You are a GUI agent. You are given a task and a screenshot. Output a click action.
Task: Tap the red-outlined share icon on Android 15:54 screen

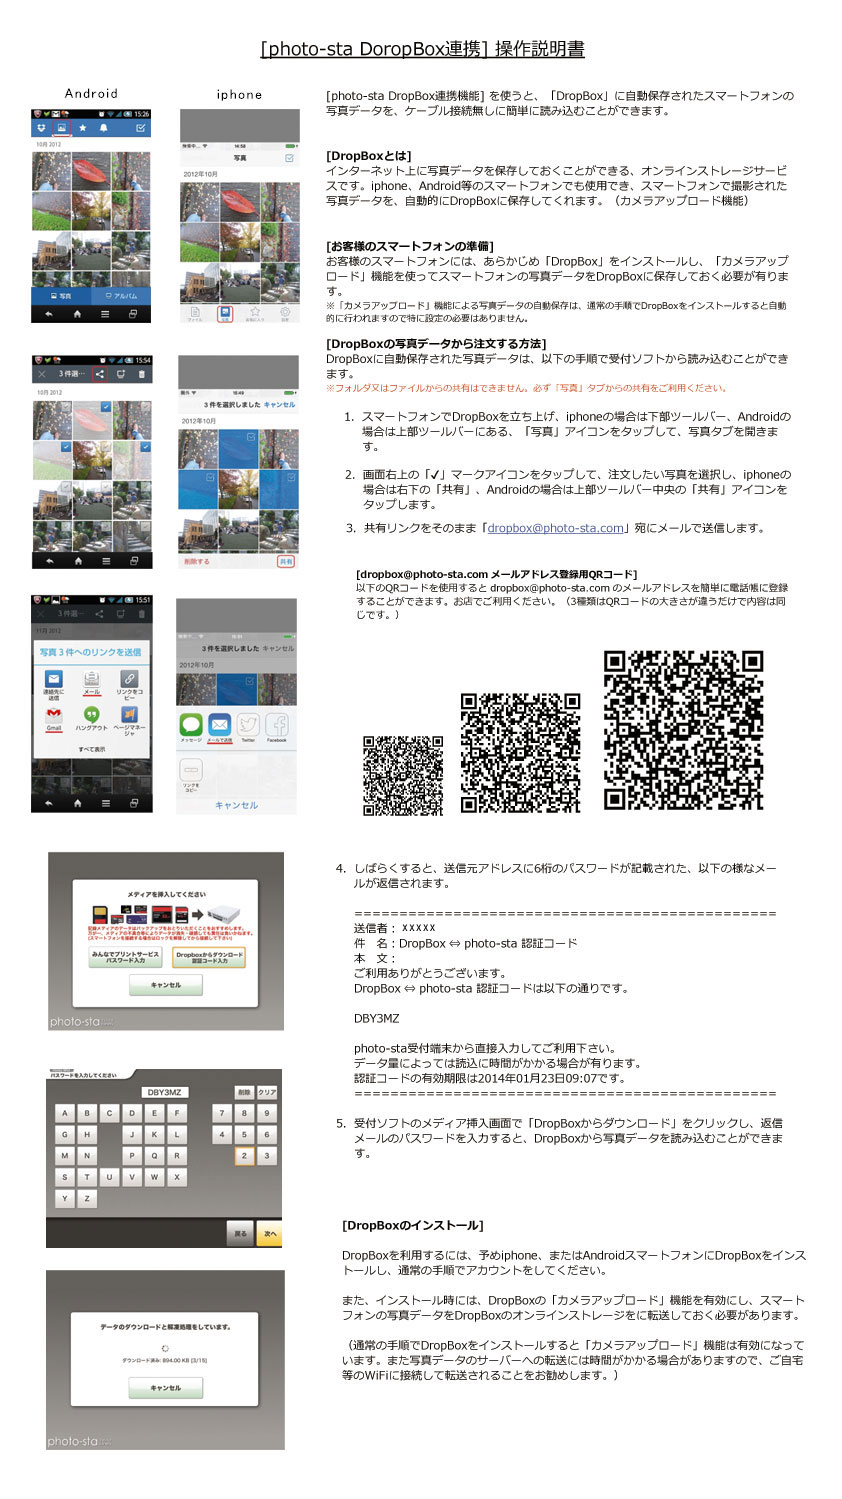click(x=99, y=374)
